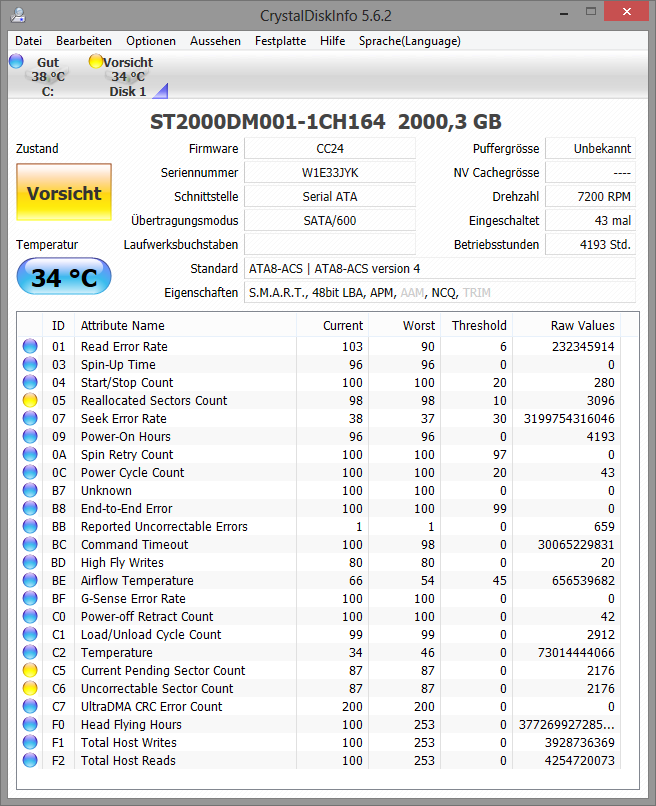This screenshot has height=806, width=656.
Task: Click the empty Laufwerksbuchstaben field
Action: point(330,245)
